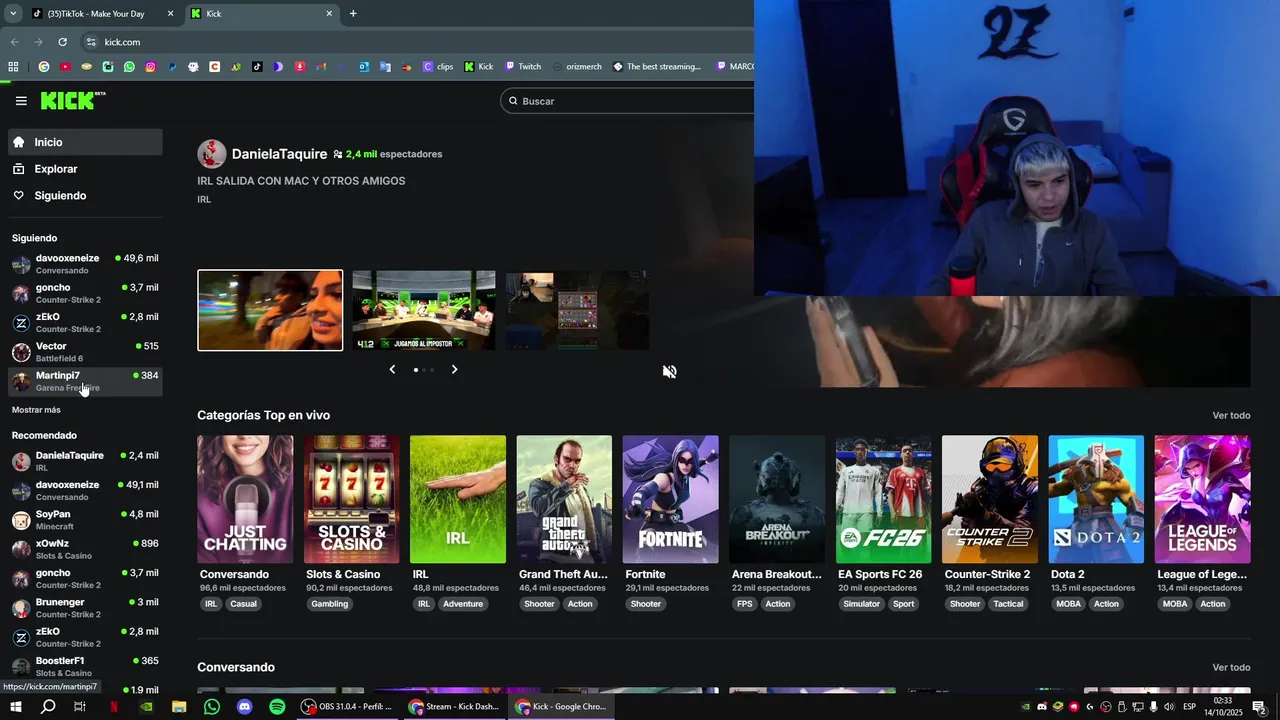Expand Mostrar más in following list
This screenshot has height=720, width=1280.
36,410
